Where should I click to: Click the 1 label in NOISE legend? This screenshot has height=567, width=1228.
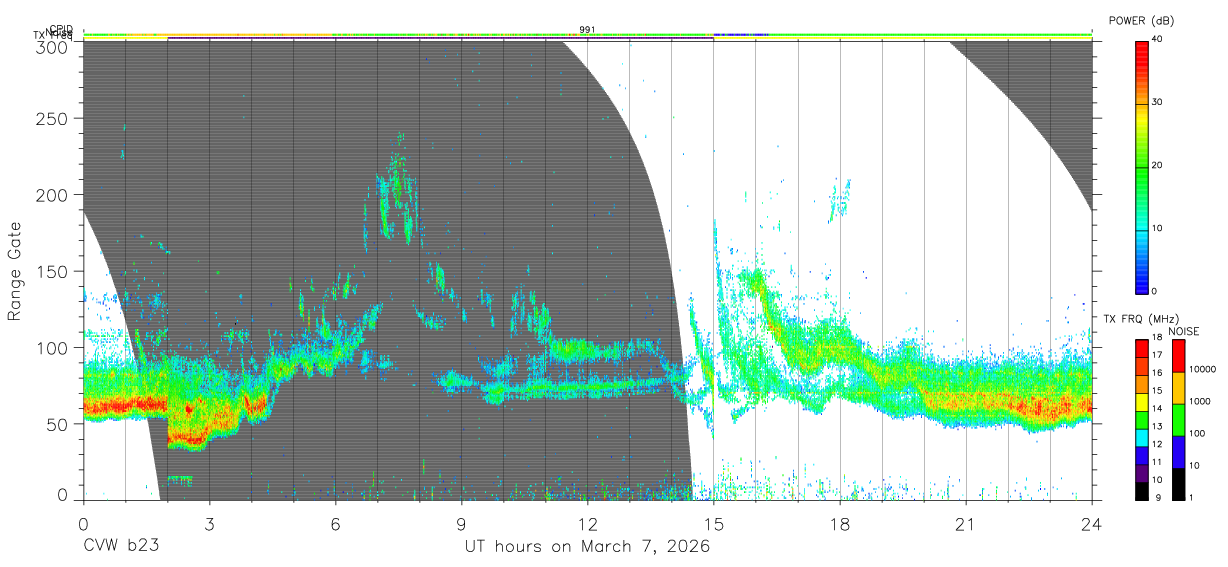(1191, 498)
